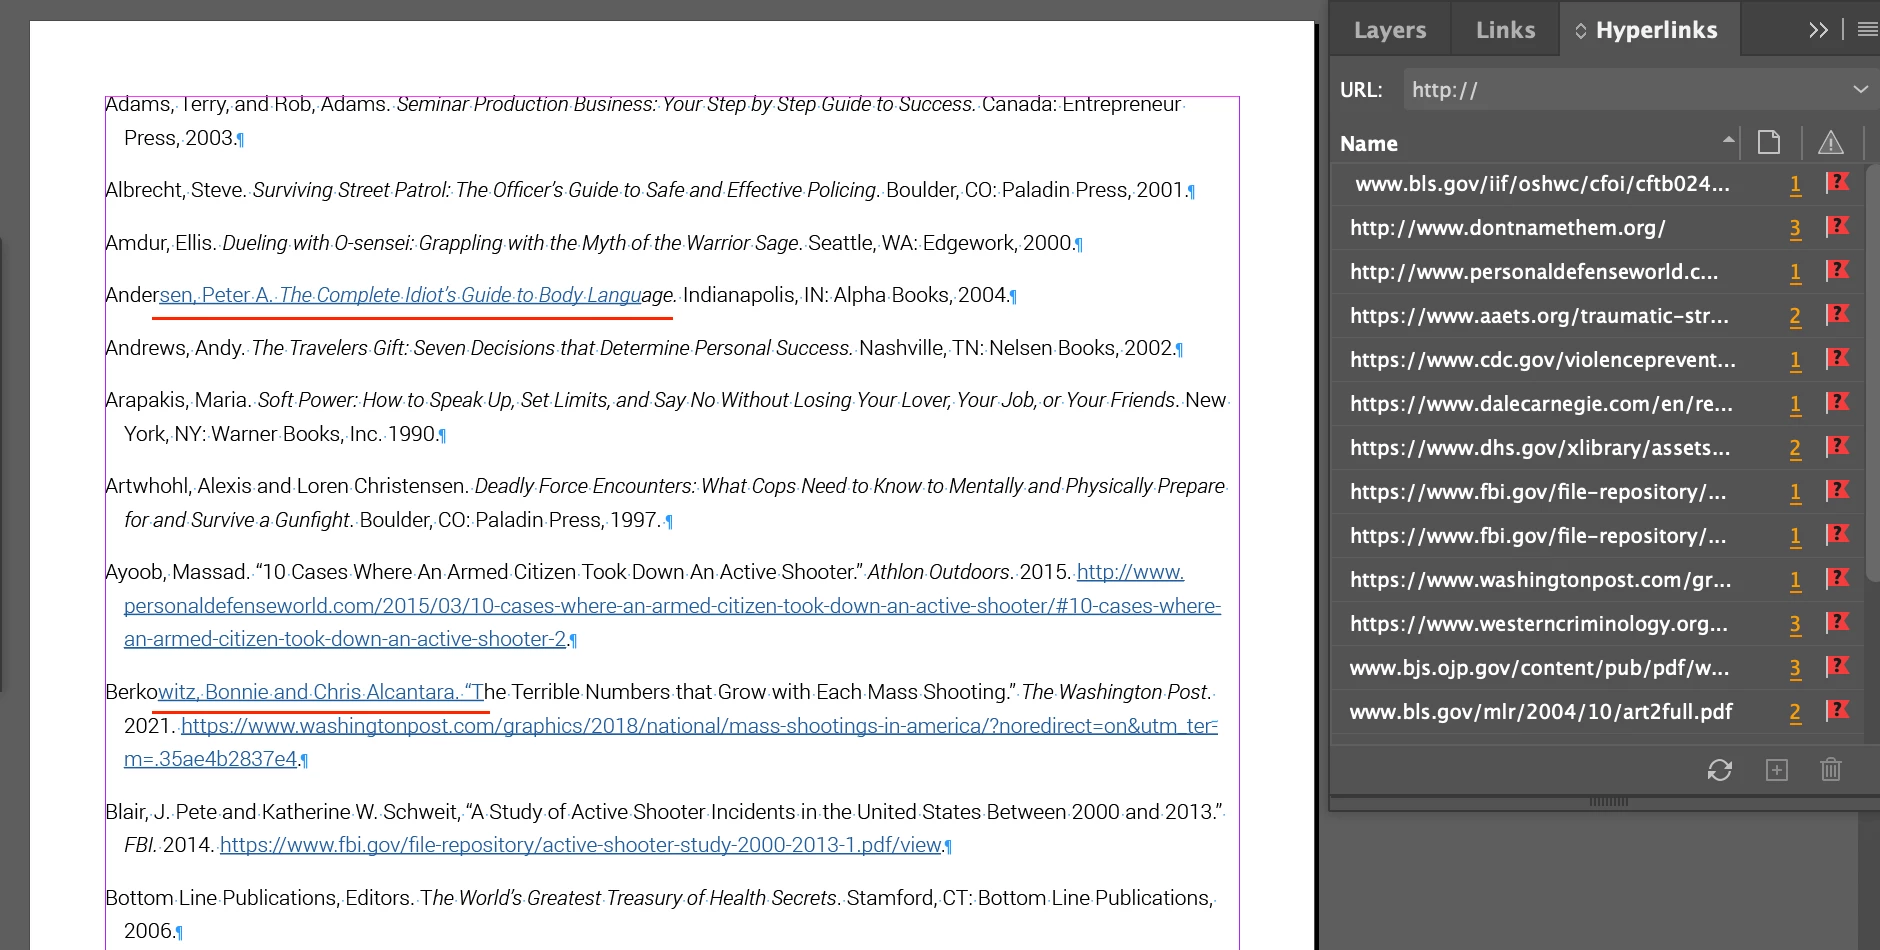The height and width of the screenshot is (950, 1880).
Task: Select https://www.westerncriminology.org... hyperlink row
Action: 1597,624
